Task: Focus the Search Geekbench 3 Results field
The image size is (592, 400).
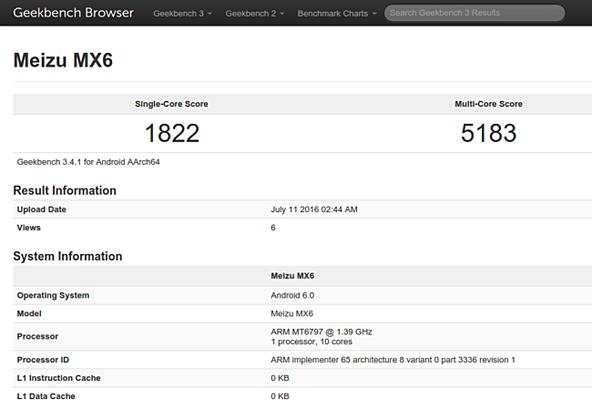Action: 475,13
